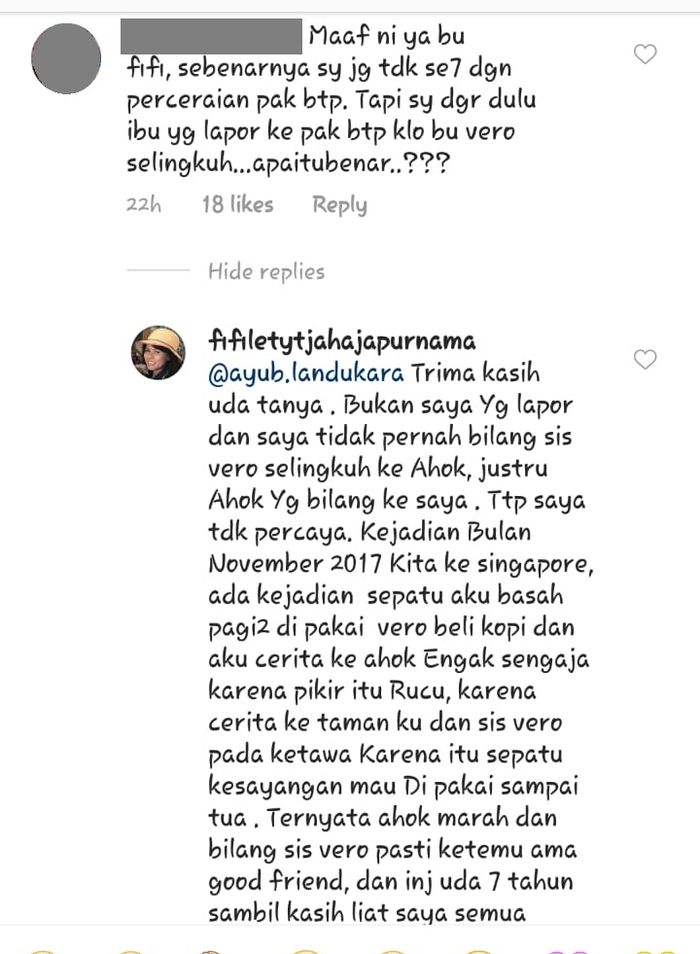Like the top comment with the heart icon
This screenshot has width=700, height=954.
(x=645, y=54)
